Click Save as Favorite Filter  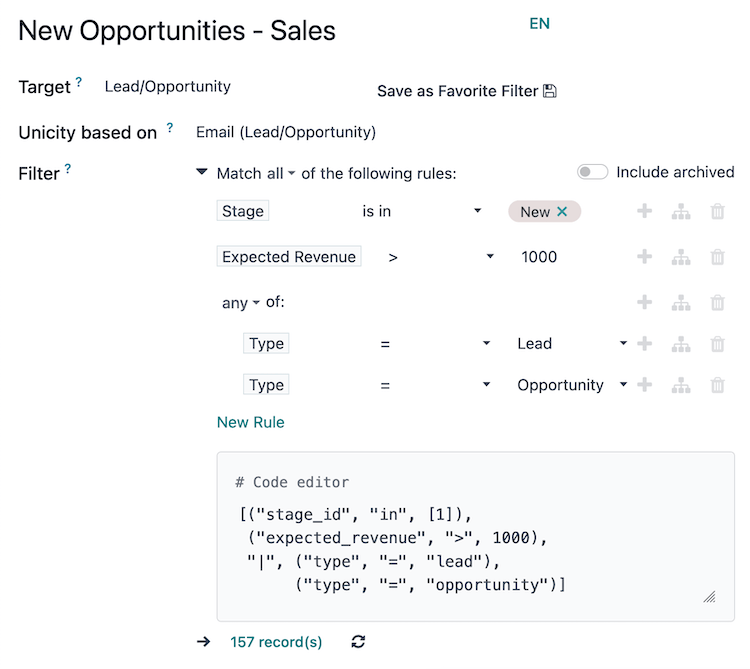[x=466, y=91]
